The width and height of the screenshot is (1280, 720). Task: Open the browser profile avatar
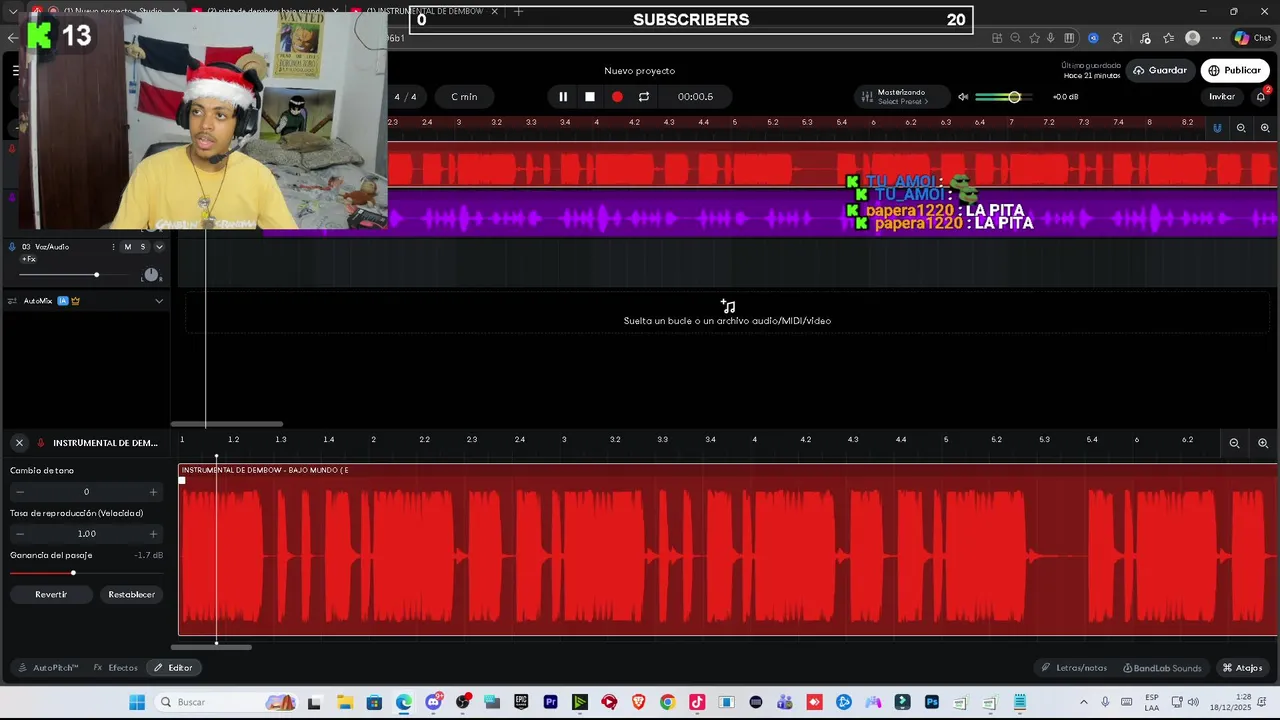(x=1192, y=38)
